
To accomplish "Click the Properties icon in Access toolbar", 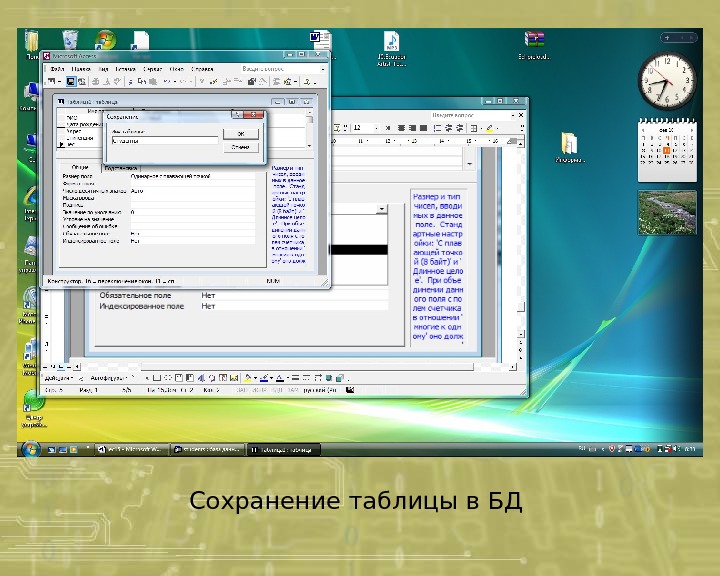I will coord(252,82).
